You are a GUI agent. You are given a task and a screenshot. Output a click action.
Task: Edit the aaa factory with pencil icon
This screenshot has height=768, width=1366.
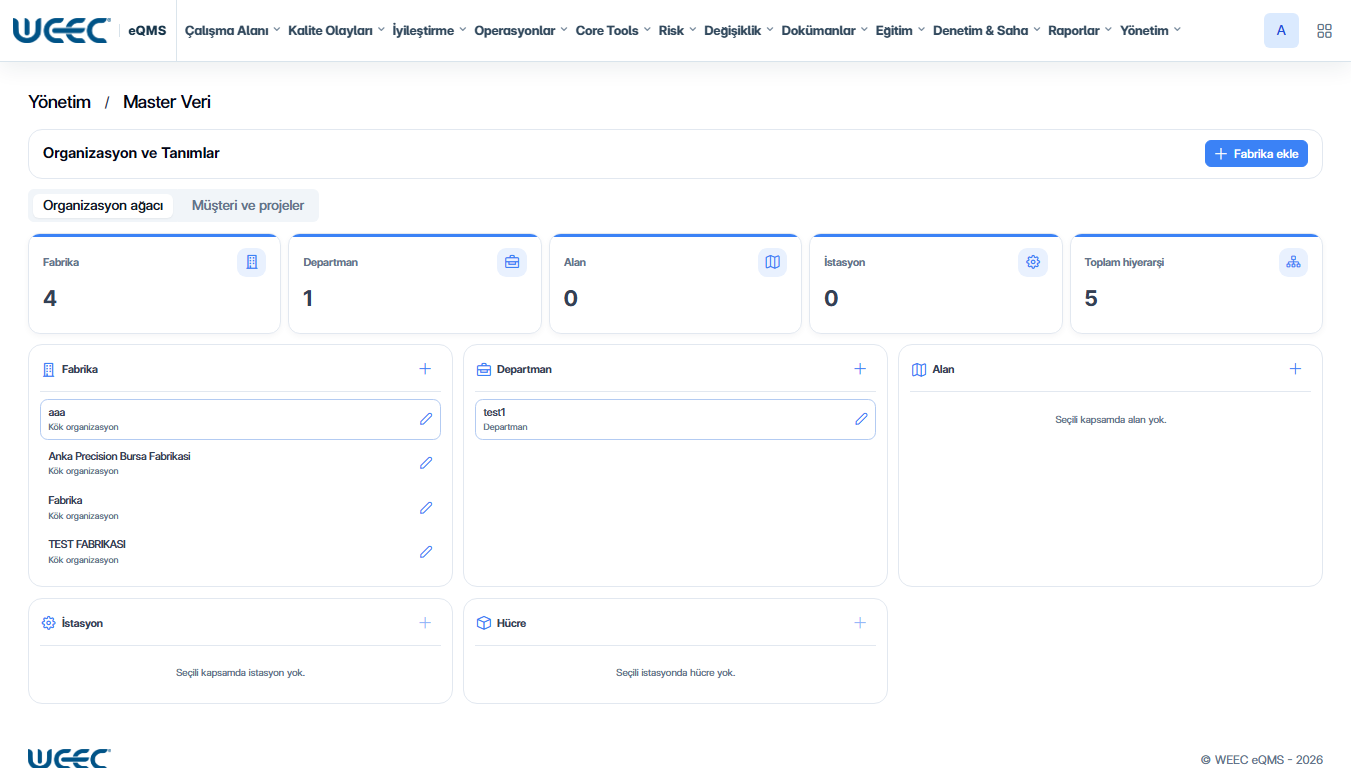[x=426, y=419]
